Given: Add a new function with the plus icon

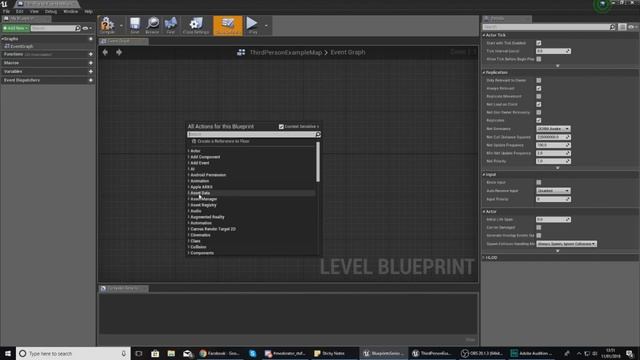Looking at the screenshot, I should pos(91,54).
